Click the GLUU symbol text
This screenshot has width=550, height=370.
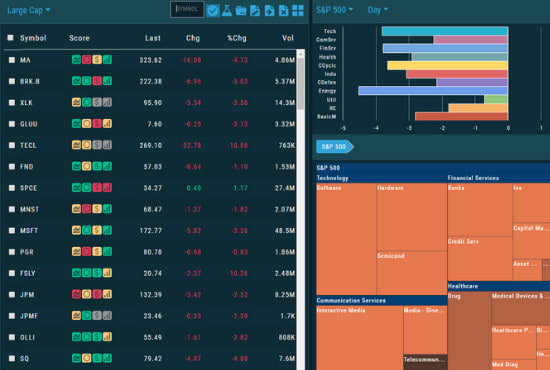(x=29, y=124)
